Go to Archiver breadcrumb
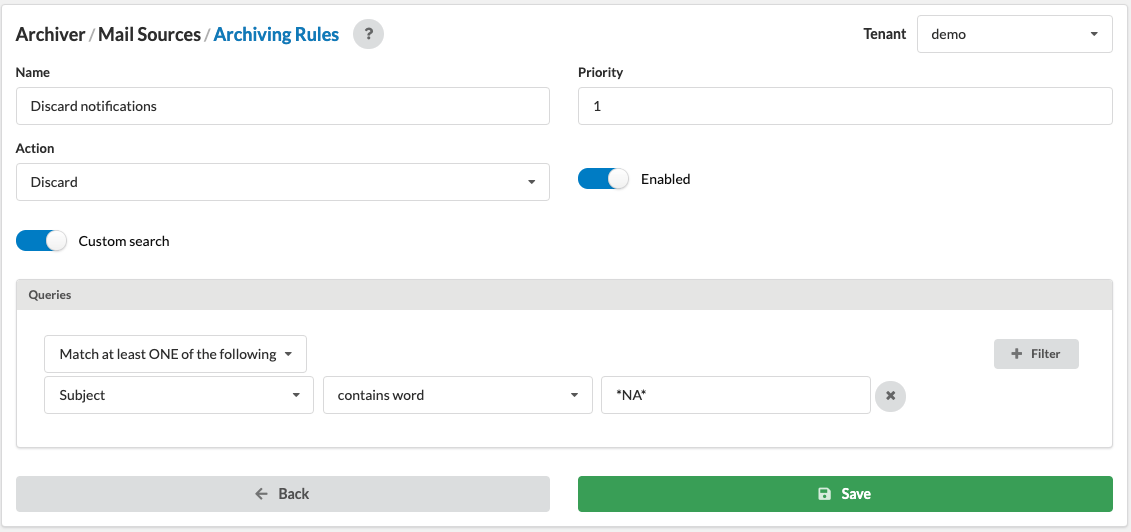Screen dimensions: 1131x532 50,34
